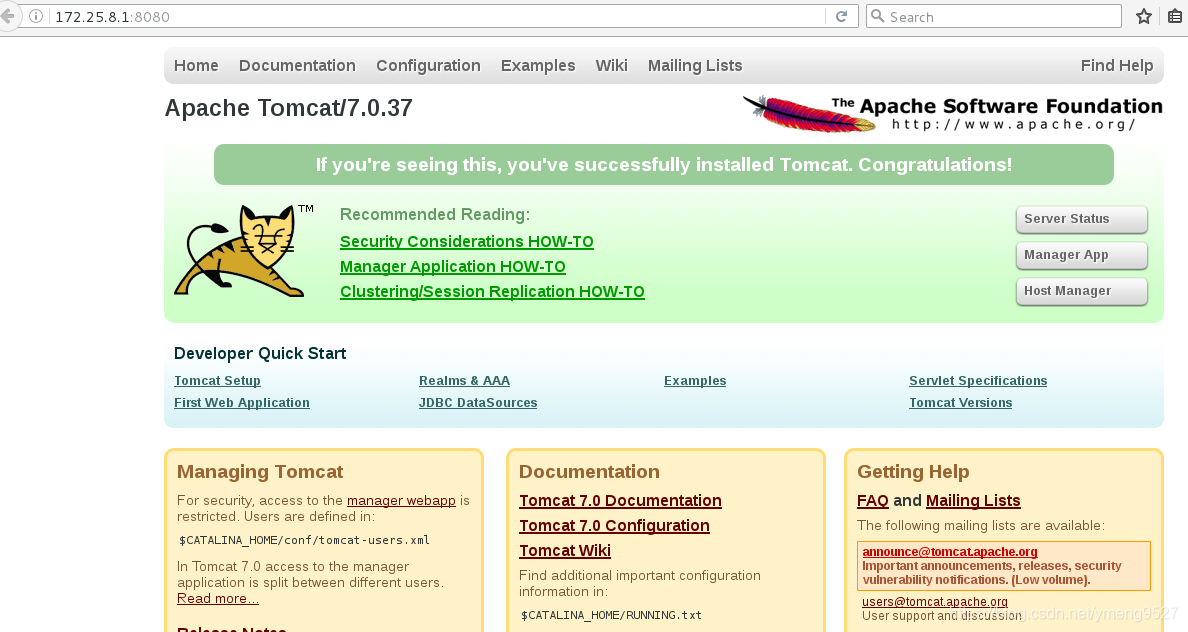Open the Realms & AAA link

click(x=464, y=381)
